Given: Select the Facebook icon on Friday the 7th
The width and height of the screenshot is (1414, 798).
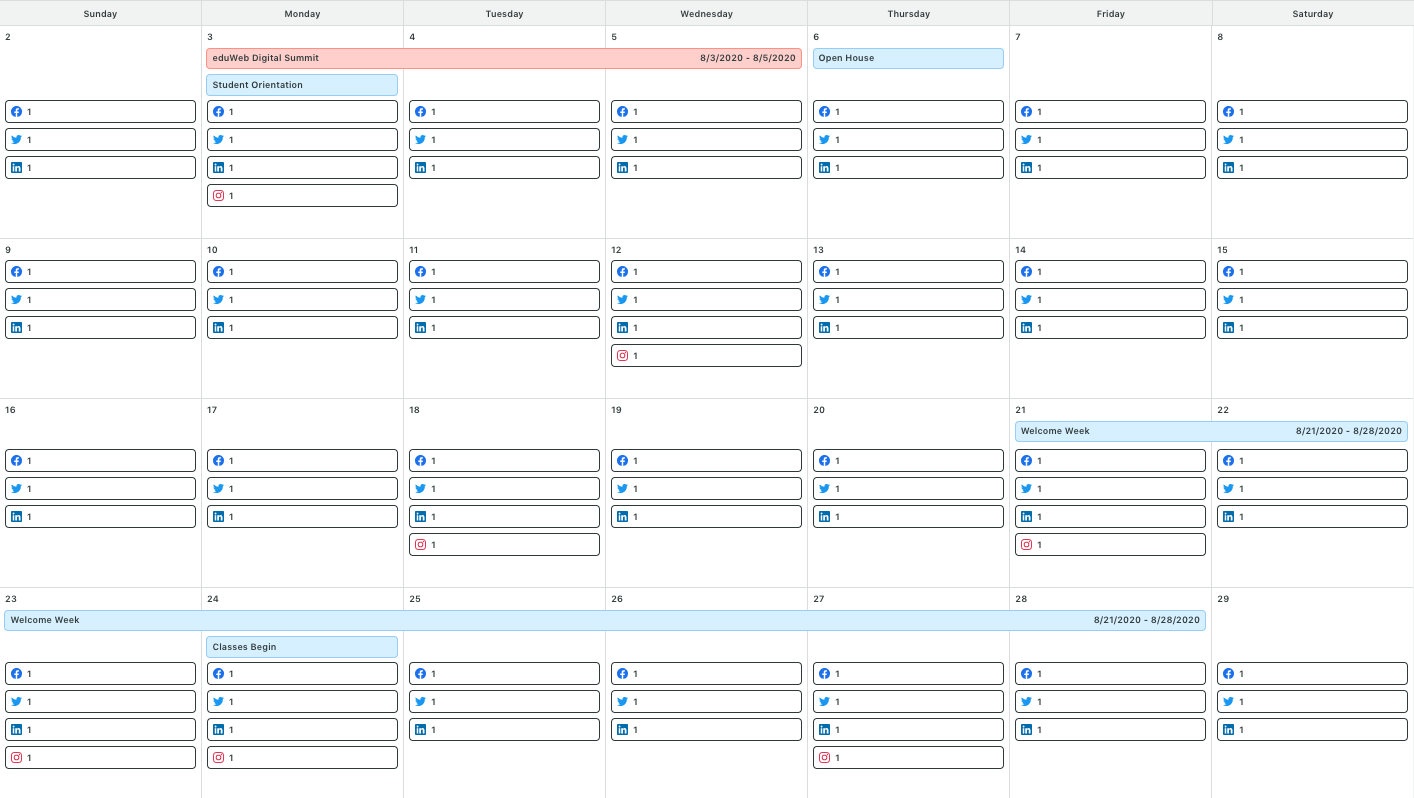Looking at the screenshot, I should [x=1026, y=112].
